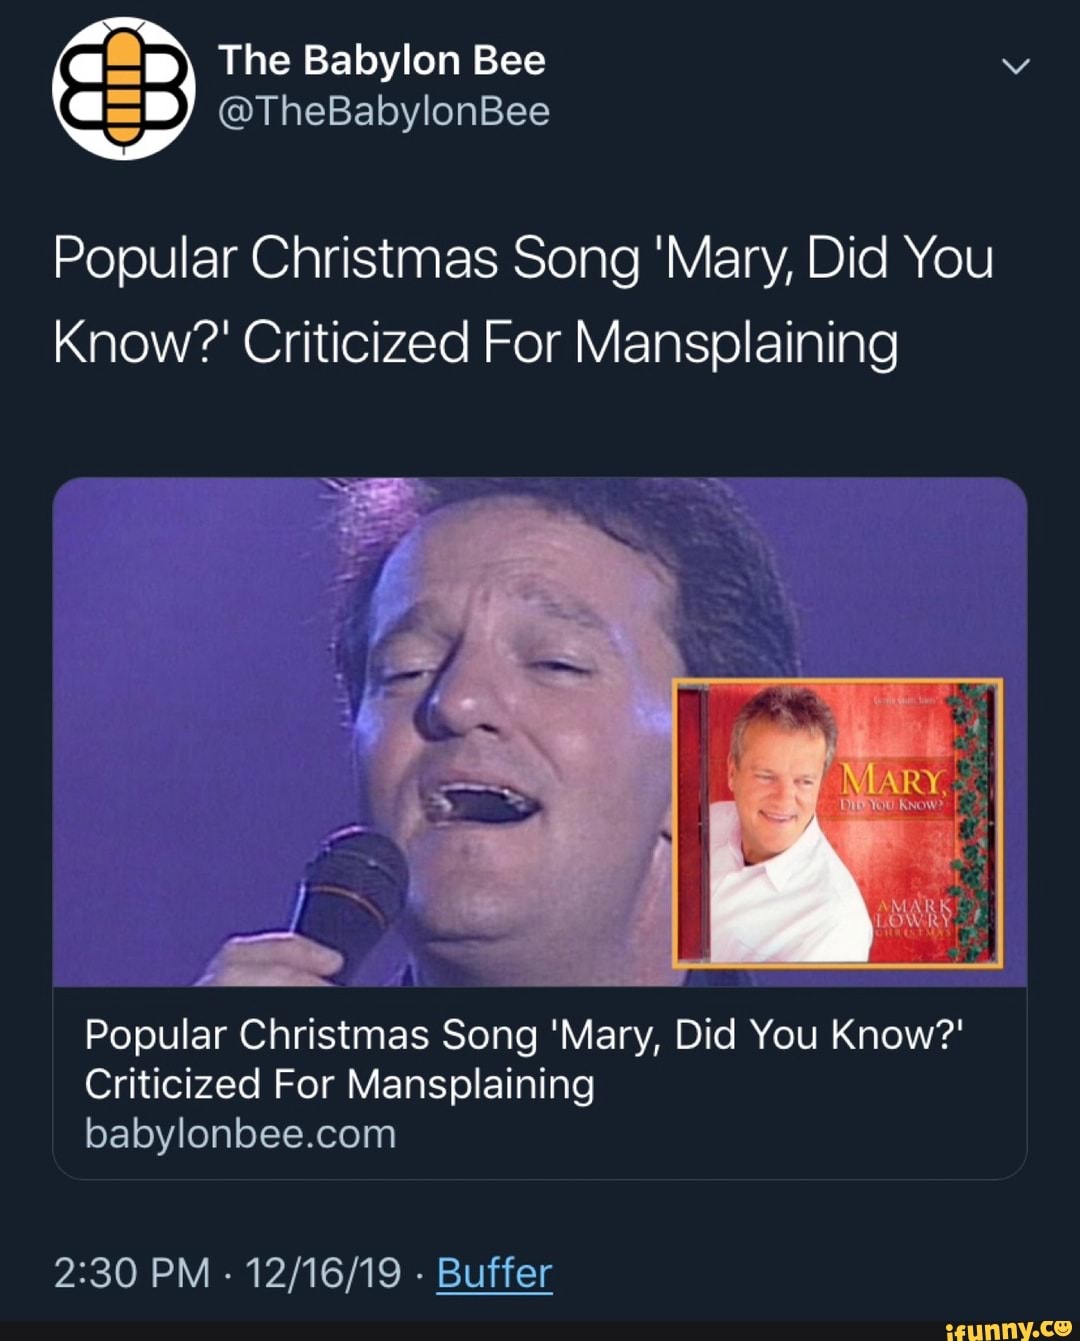The height and width of the screenshot is (1341, 1080).
Task: Click 'Criticized For Mansplaining' in the link card
Action: pos(339,1084)
